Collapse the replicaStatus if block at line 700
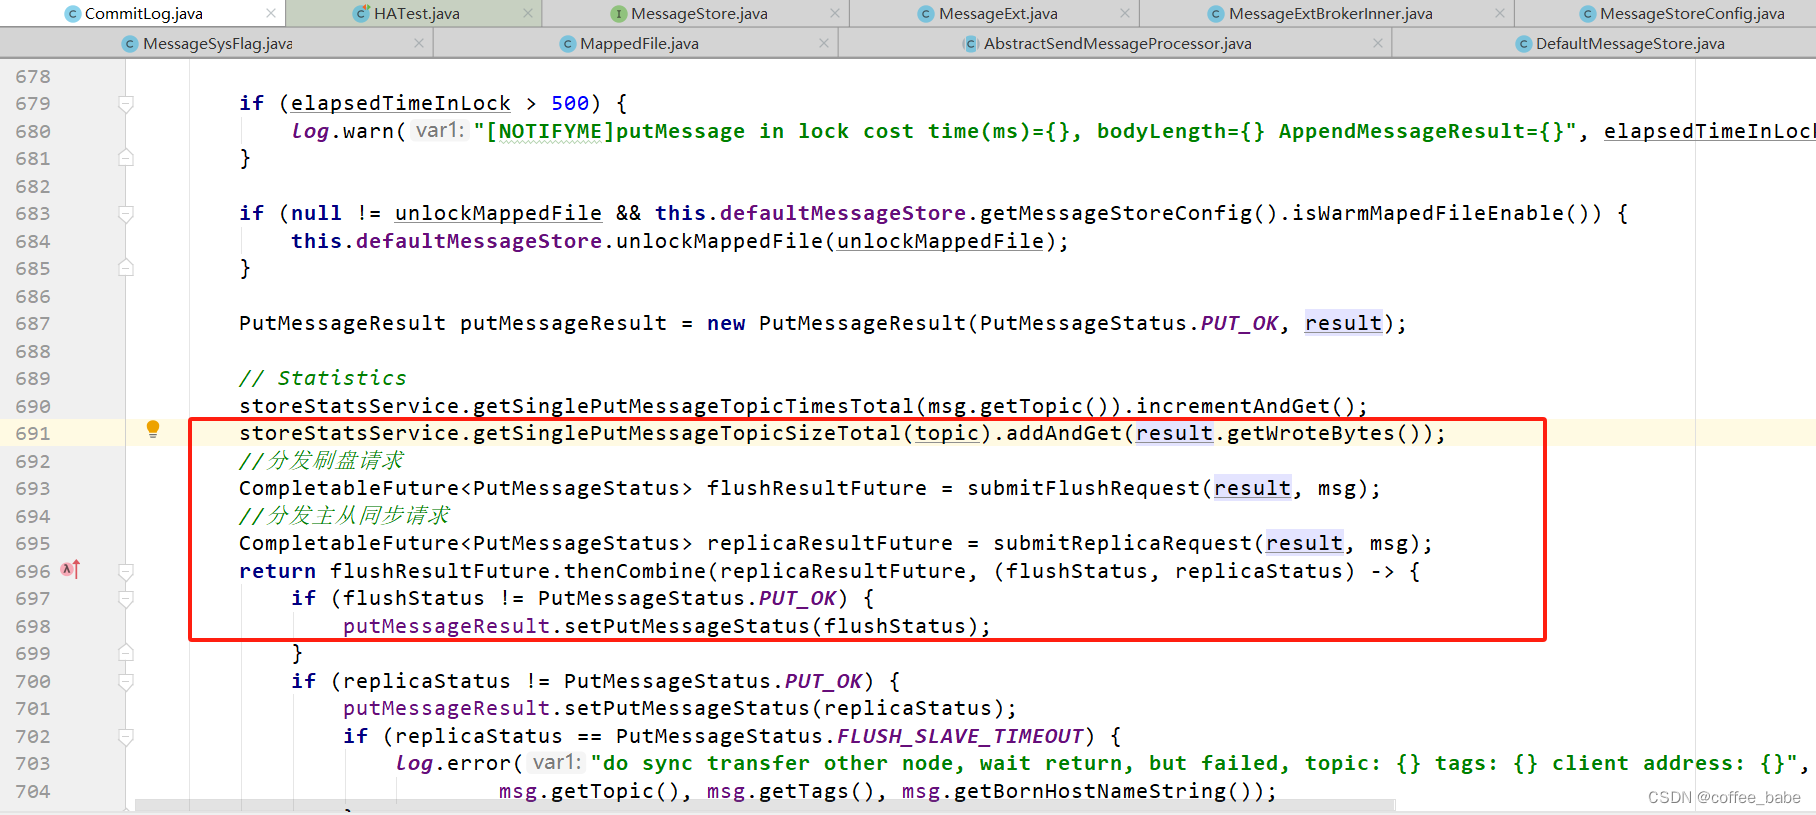 (x=126, y=682)
